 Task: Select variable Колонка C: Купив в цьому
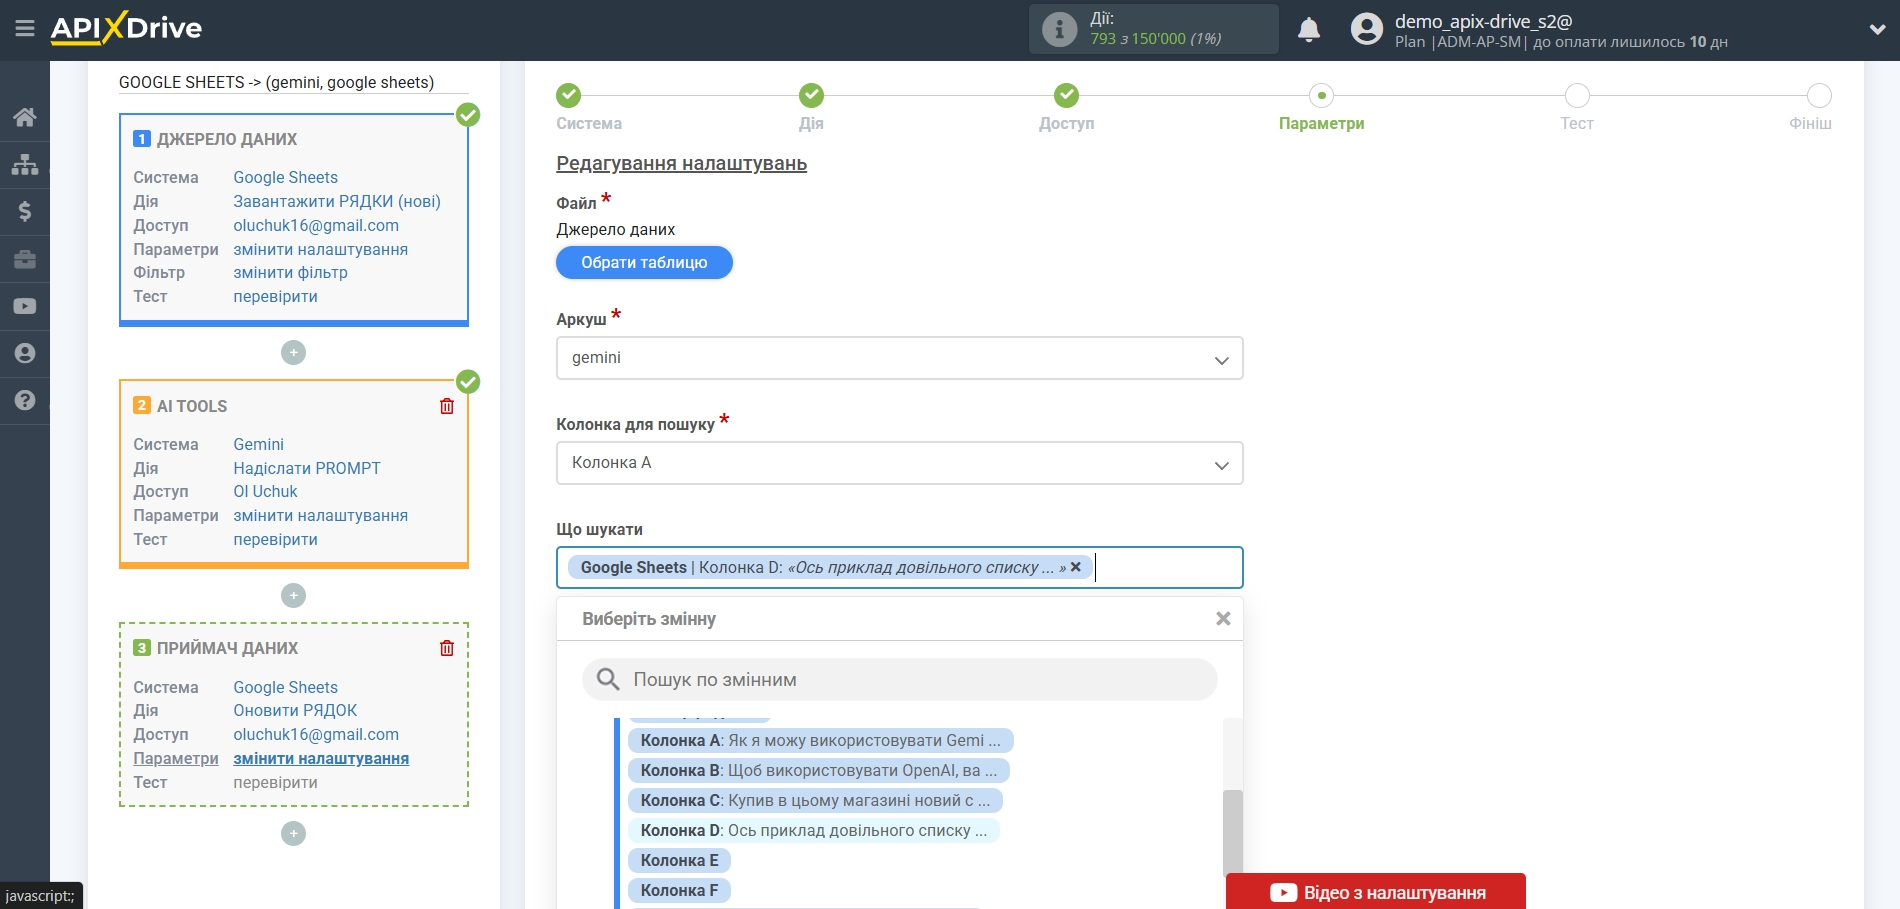click(x=815, y=800)
